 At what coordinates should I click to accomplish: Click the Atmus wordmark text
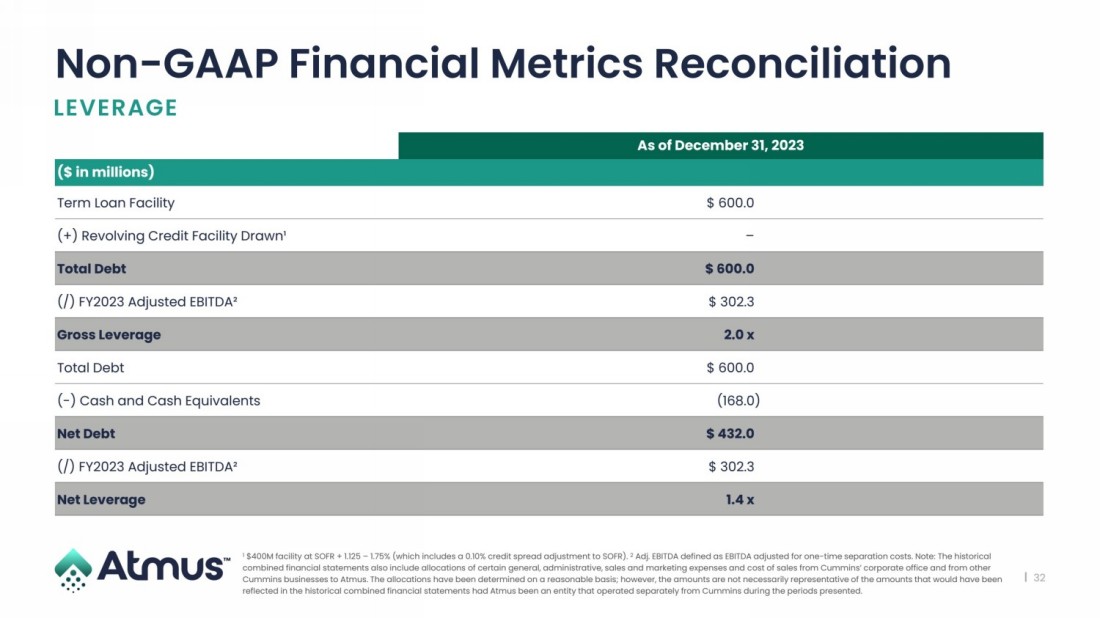click(163, 567)
